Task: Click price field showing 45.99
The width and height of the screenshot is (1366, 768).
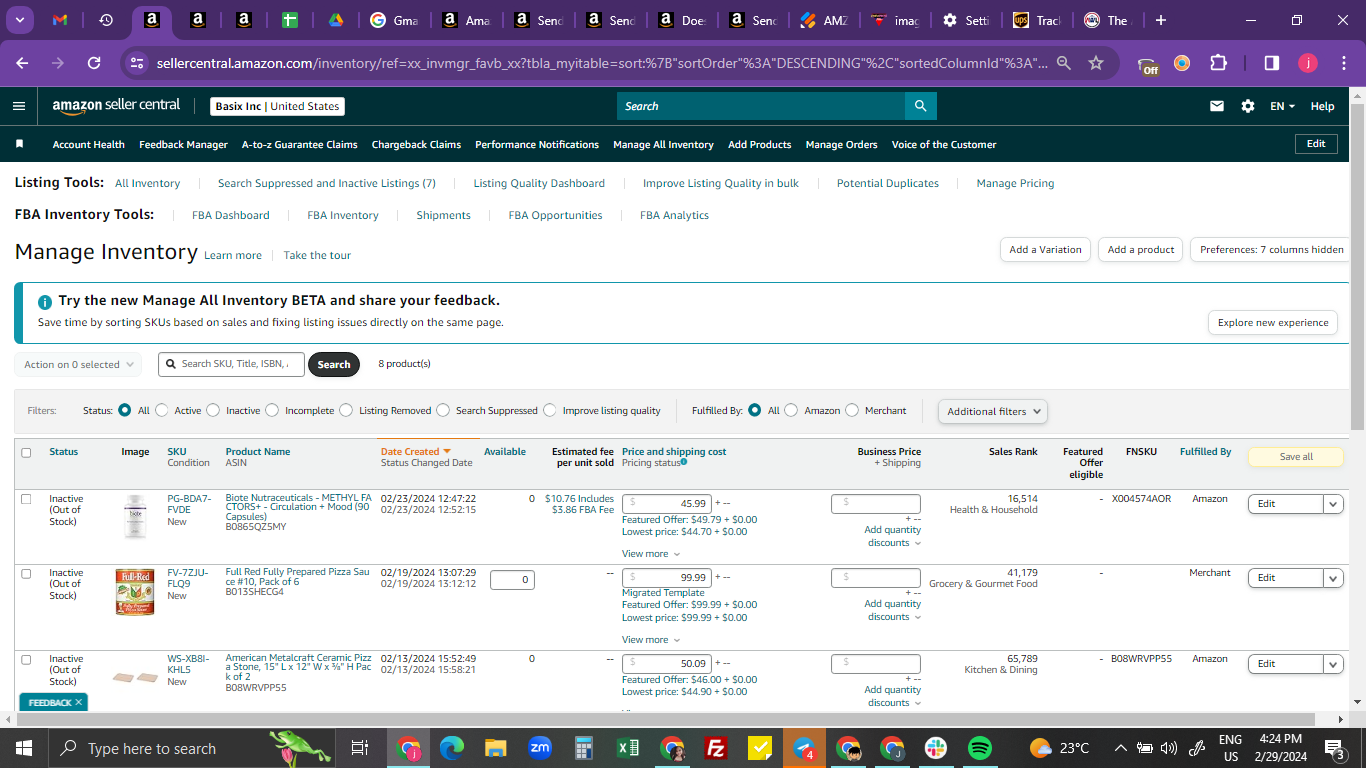Action: click(x=666, y=504)
